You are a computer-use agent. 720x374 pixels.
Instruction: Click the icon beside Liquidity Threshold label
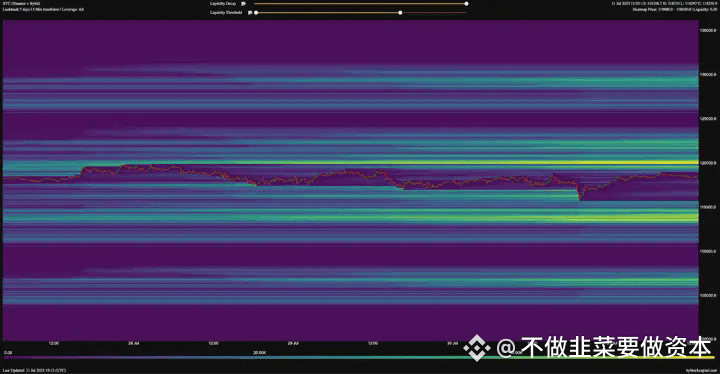point(250,13)
